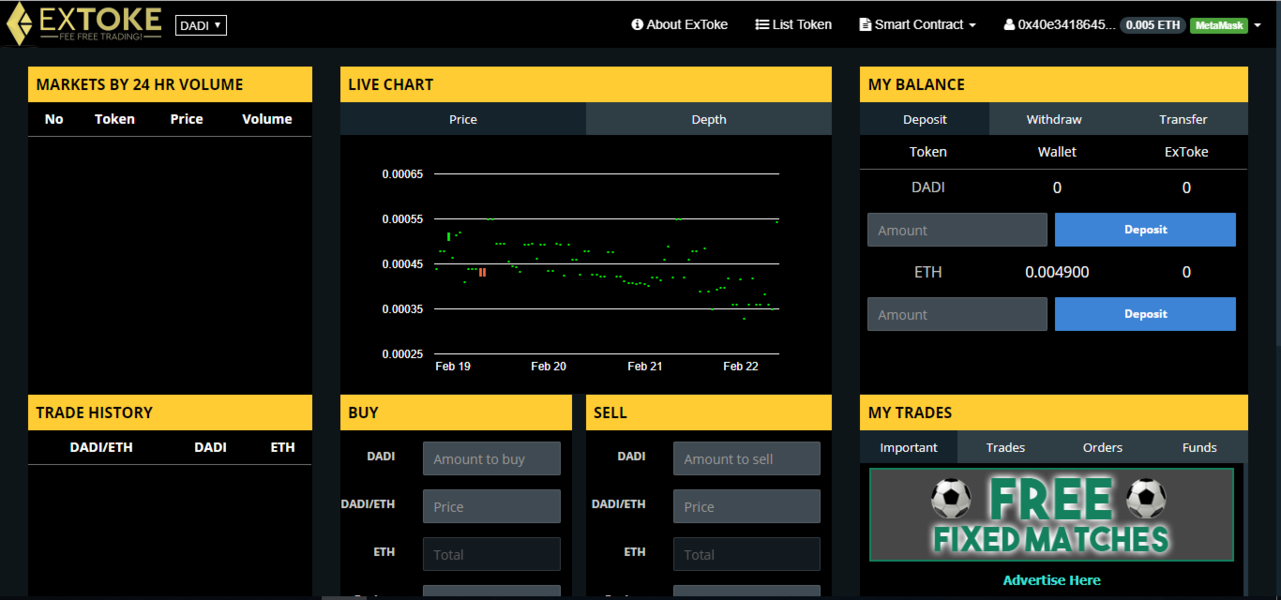The width and height of the screenshot is (1281, 600).
Task: Open the List Token link
Action: [793, 24]
